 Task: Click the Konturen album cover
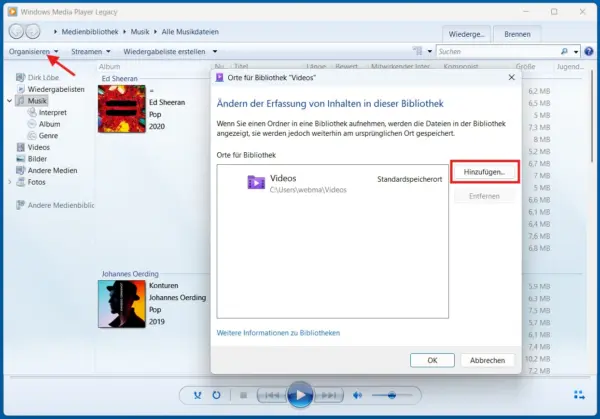(122, 304)
